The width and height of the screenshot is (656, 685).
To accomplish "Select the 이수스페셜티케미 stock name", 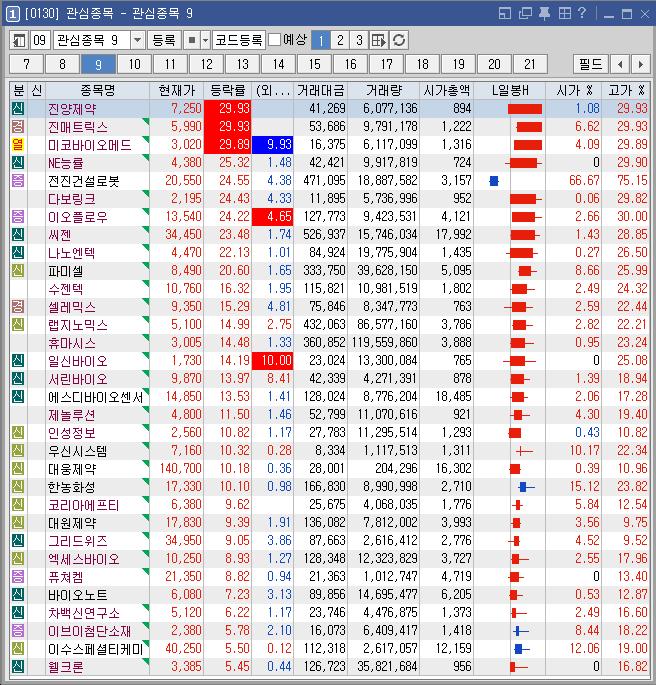I will (x=96, y=649).
